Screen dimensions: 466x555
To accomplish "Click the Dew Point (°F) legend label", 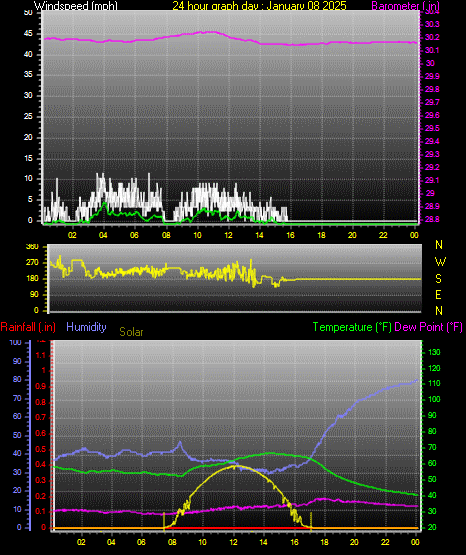I will pyautogui.click(x=428, y=327).
